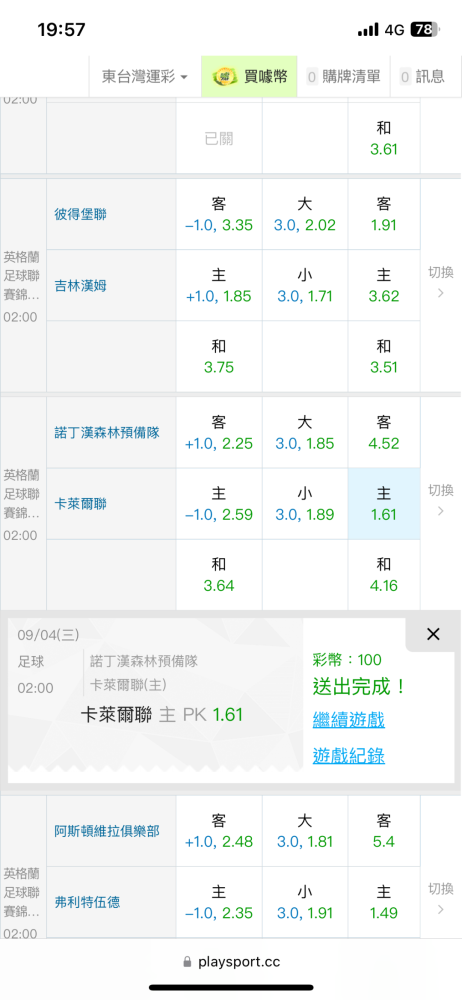This screenshot has height=1000, width=462.
Task: Close the bet confirmation slip
Action: [433, 634]
